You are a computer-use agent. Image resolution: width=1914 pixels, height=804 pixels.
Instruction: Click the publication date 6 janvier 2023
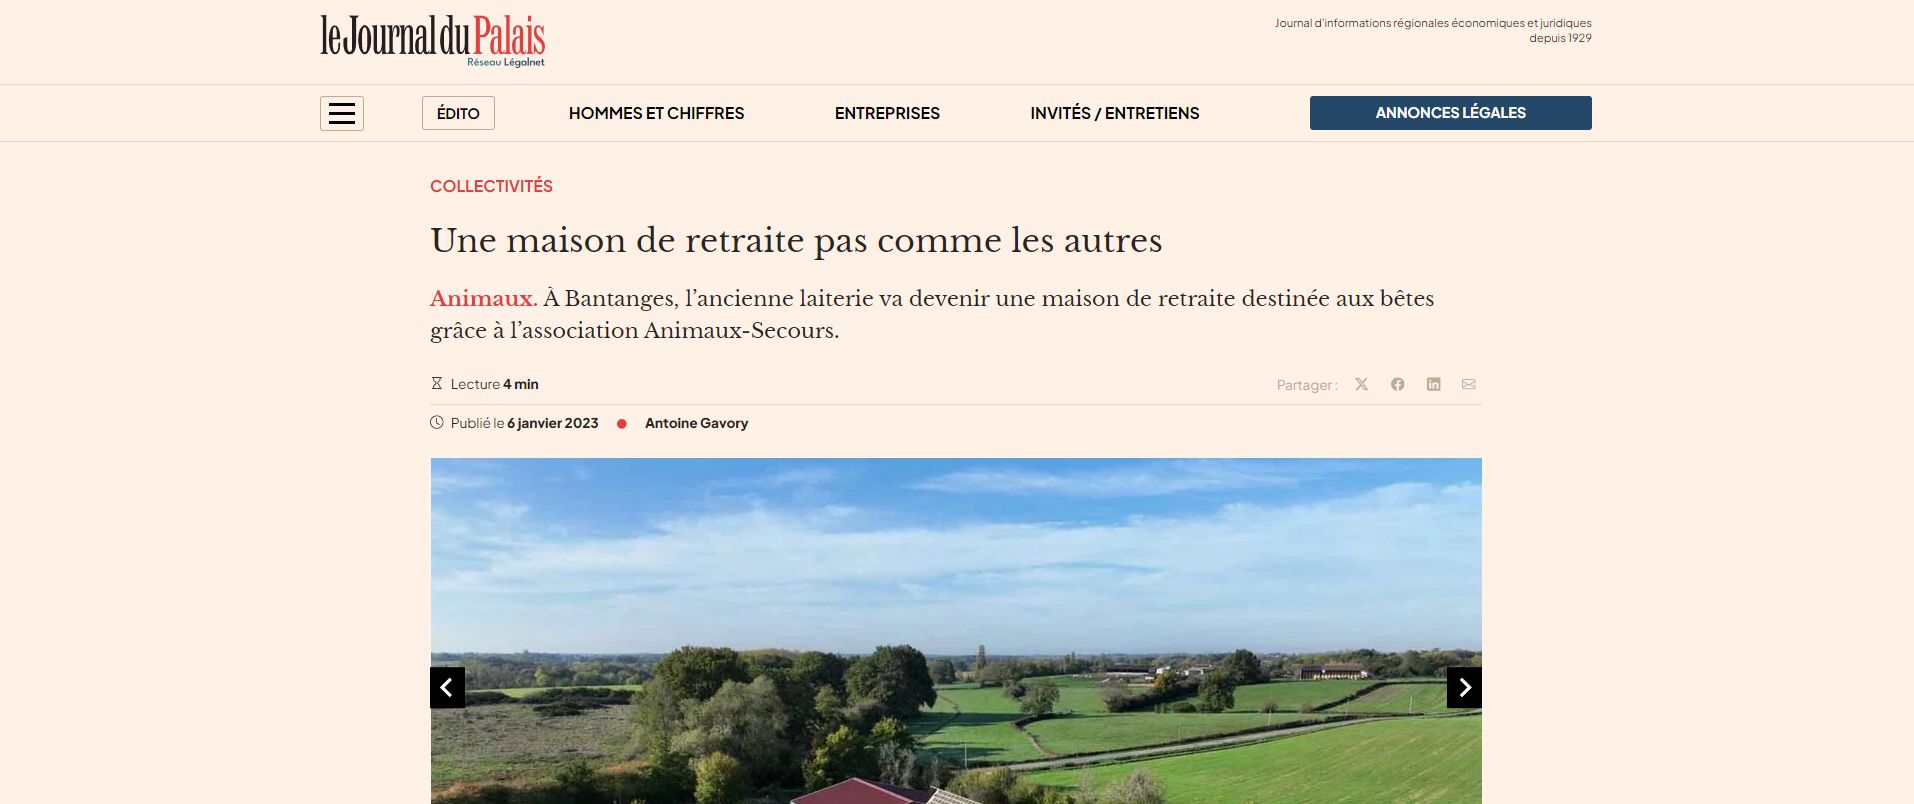click(x=552, y=423)
